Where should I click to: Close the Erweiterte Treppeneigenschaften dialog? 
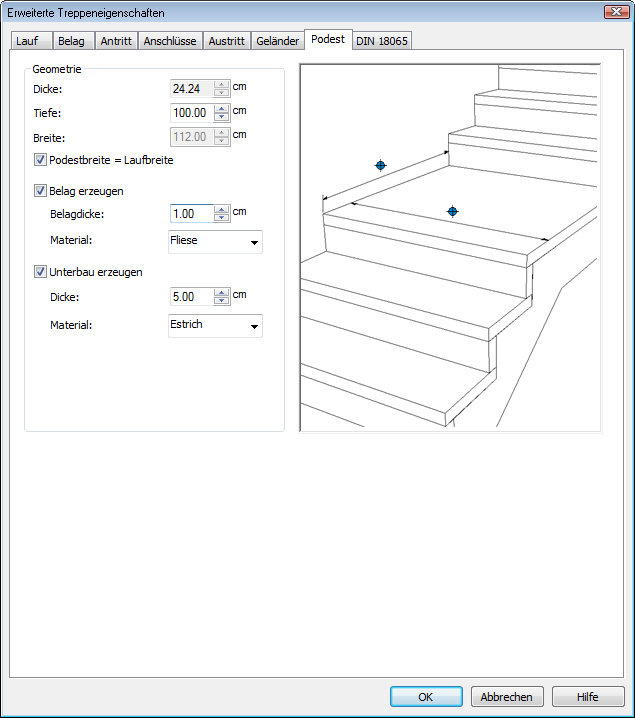617,12
